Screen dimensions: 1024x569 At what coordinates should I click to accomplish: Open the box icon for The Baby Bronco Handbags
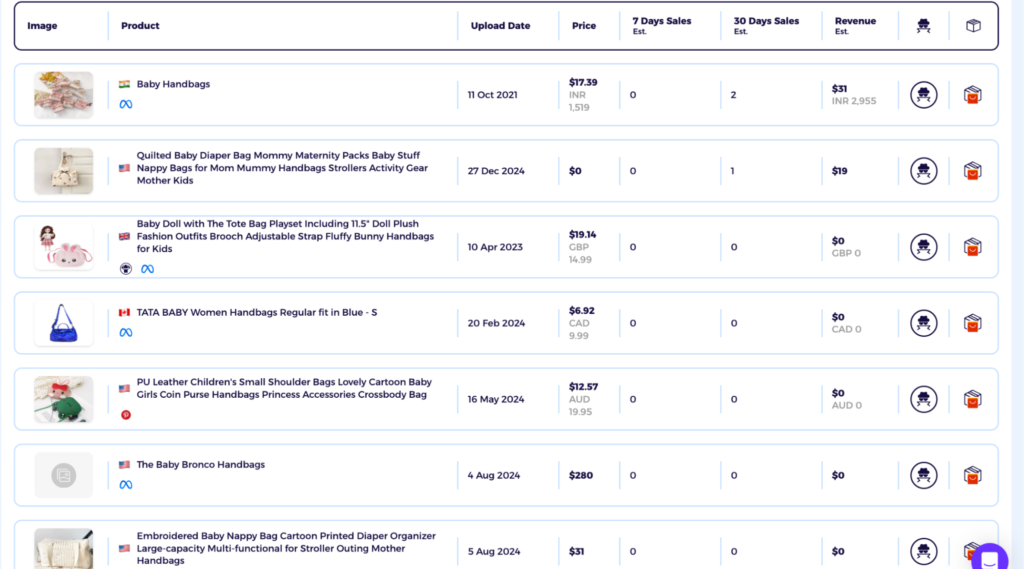coord(972,476)
